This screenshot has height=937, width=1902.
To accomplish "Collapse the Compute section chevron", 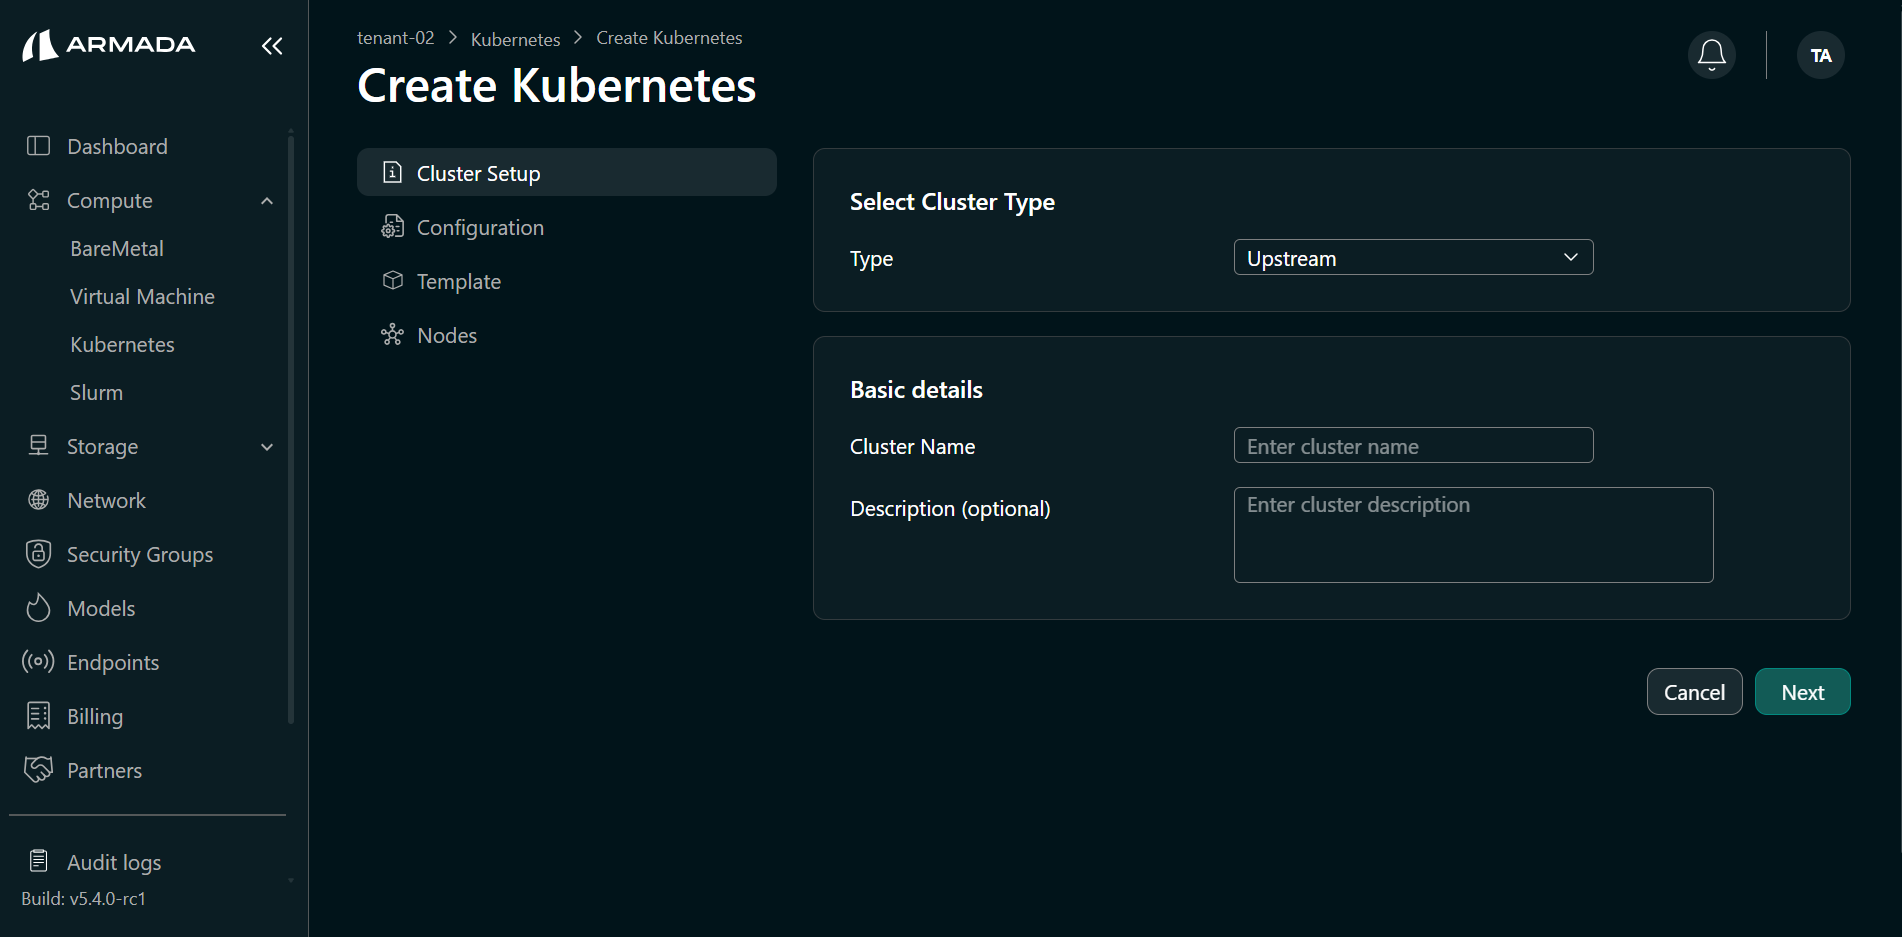I will pyautogui.click(x=267, y=201).
